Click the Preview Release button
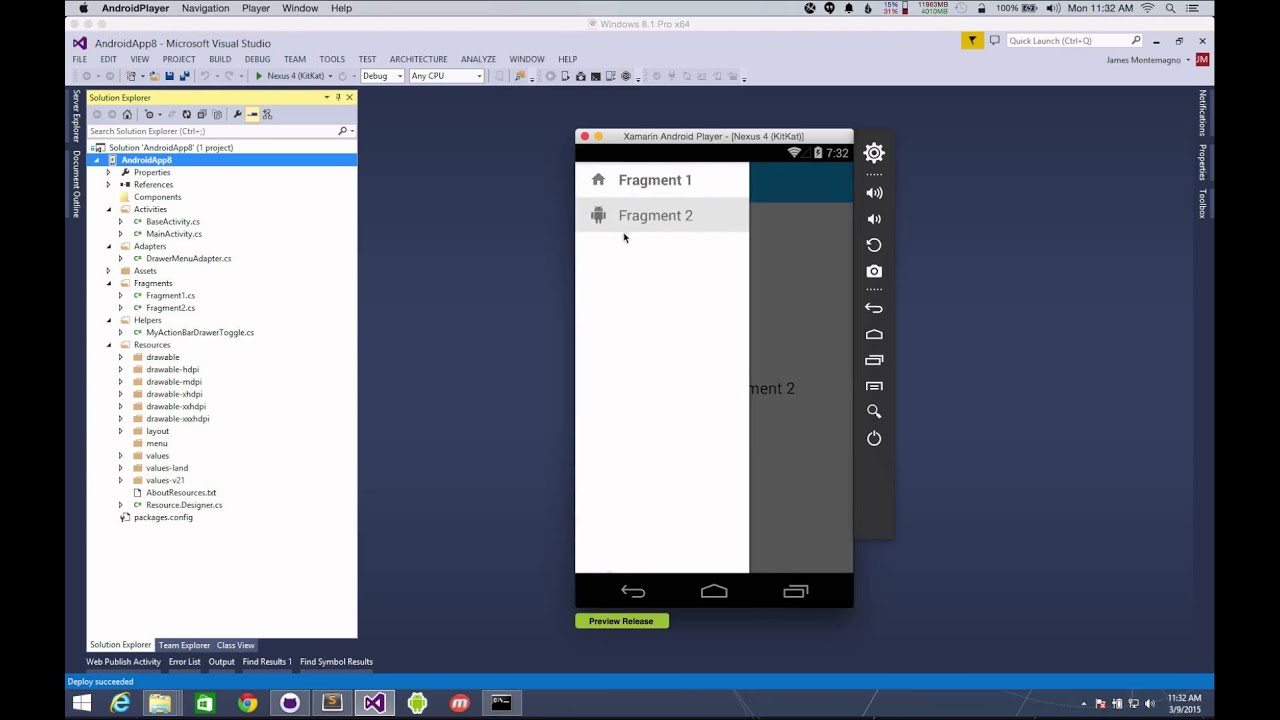This screenshot has width=1280, height=720. pyautogui.click(x=621, y=621)
